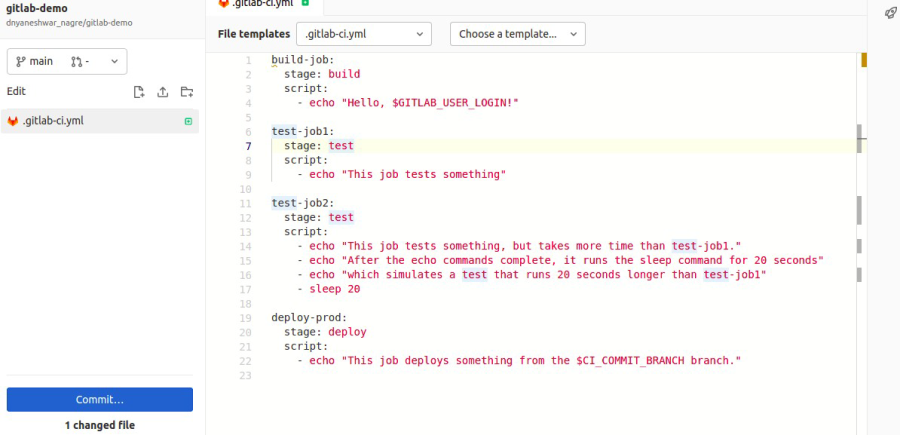Click the green changed indicator on the editor tab
900x435 pixels.
coord(305,3)
